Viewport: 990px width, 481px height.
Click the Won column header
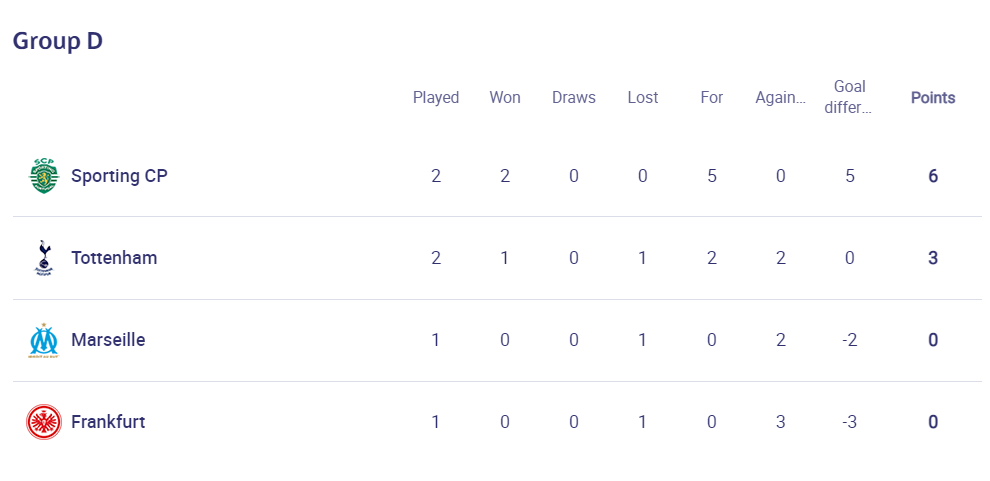(x=505, y=98)
